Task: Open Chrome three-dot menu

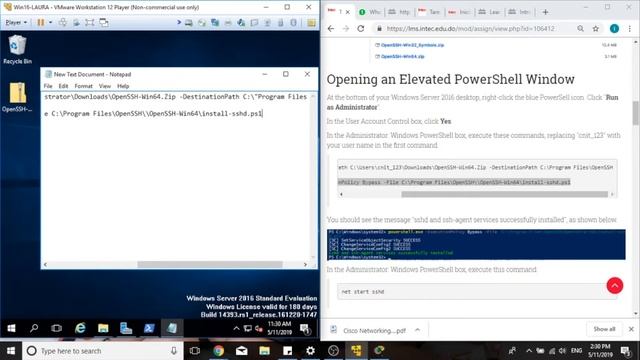Action: [630, 29]
